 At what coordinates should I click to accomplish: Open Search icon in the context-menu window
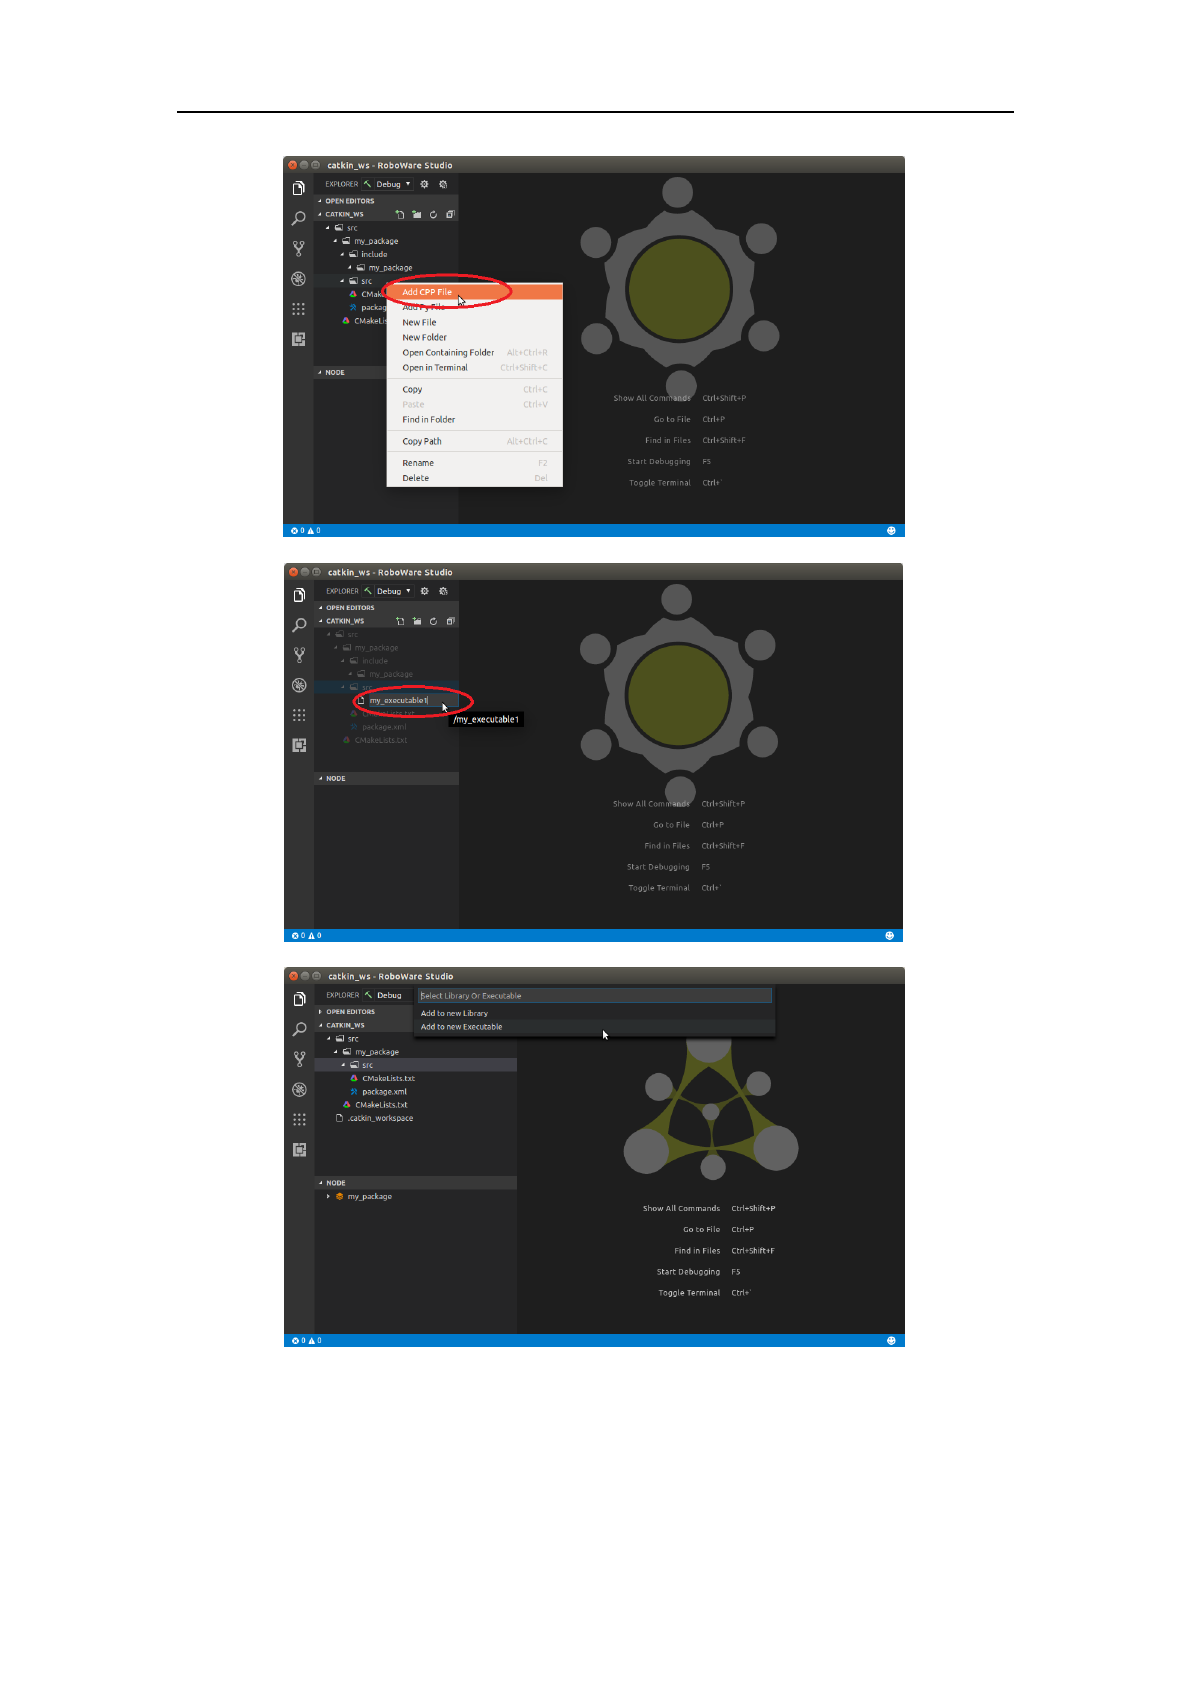coord(298,218)
